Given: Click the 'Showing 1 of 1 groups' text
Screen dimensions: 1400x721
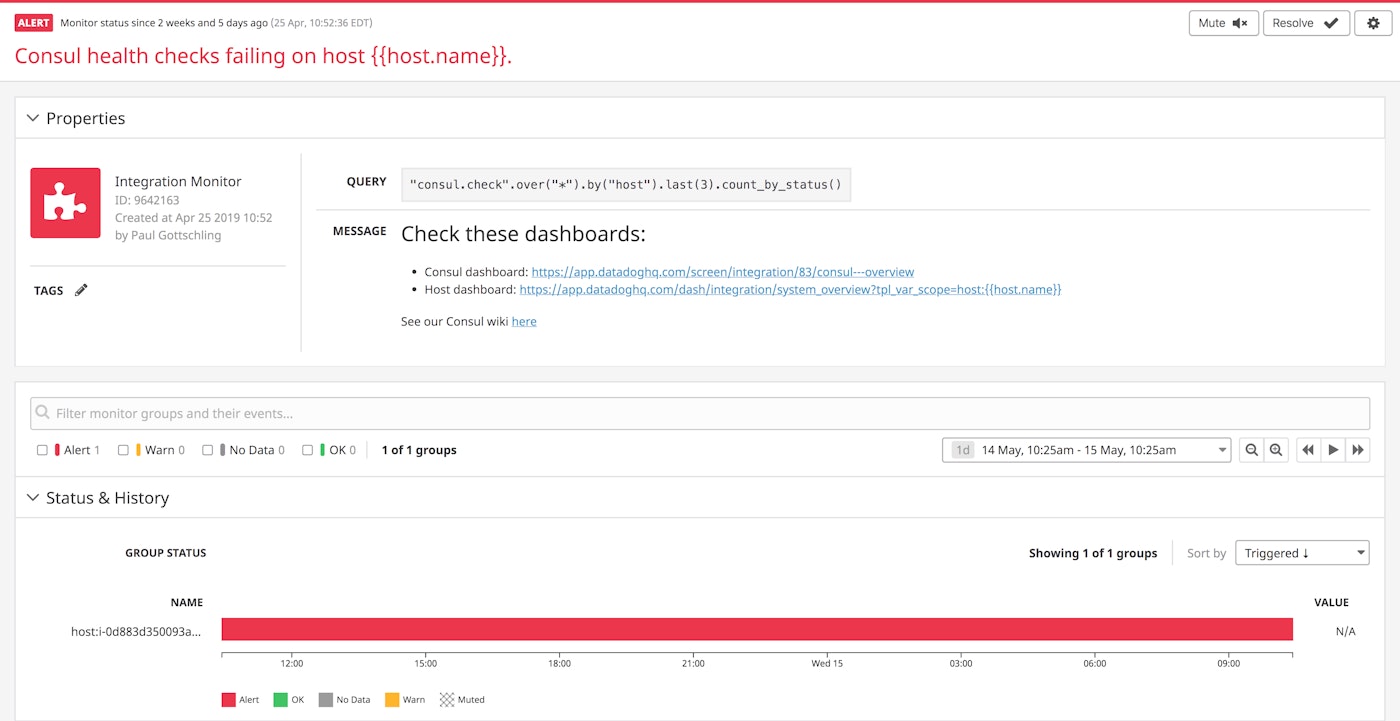Looking at the screenshot, I should click(x=1093, y=553).
